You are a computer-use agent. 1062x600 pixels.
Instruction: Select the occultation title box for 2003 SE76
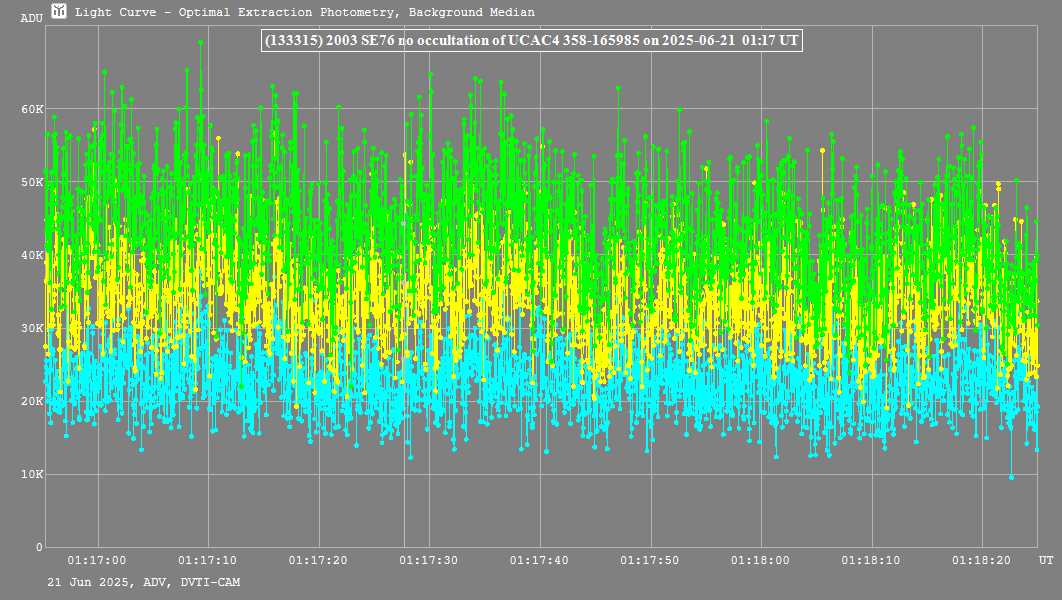[x=530, y=41]
